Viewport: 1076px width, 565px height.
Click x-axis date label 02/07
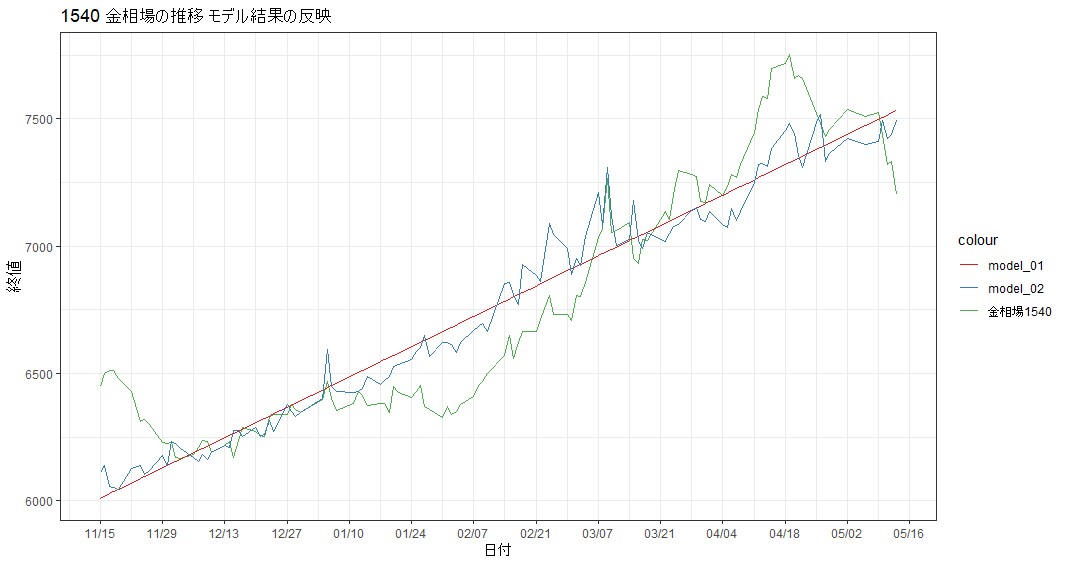(473, 533)
